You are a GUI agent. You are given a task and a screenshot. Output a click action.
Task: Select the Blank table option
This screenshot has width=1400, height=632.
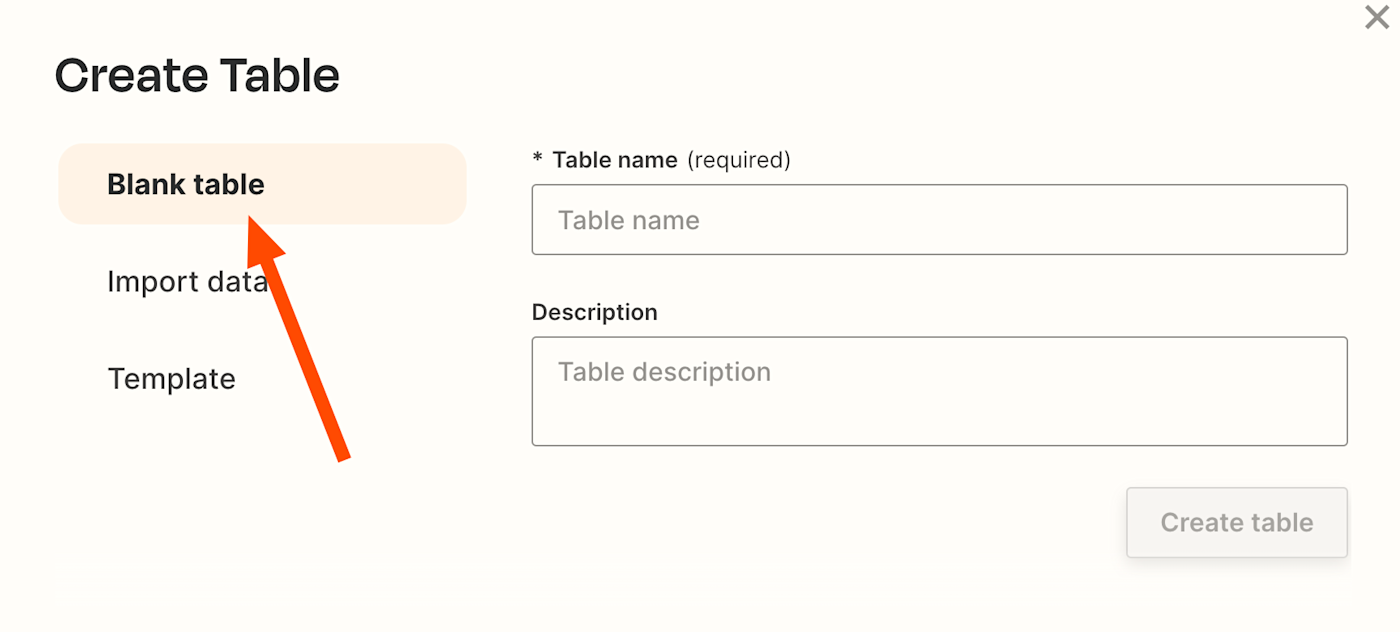pyautogui.click(x=186, y=185)
